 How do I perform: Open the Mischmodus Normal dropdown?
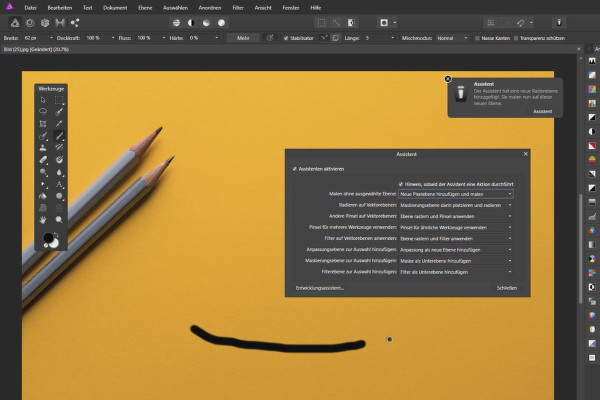point(452,38)
